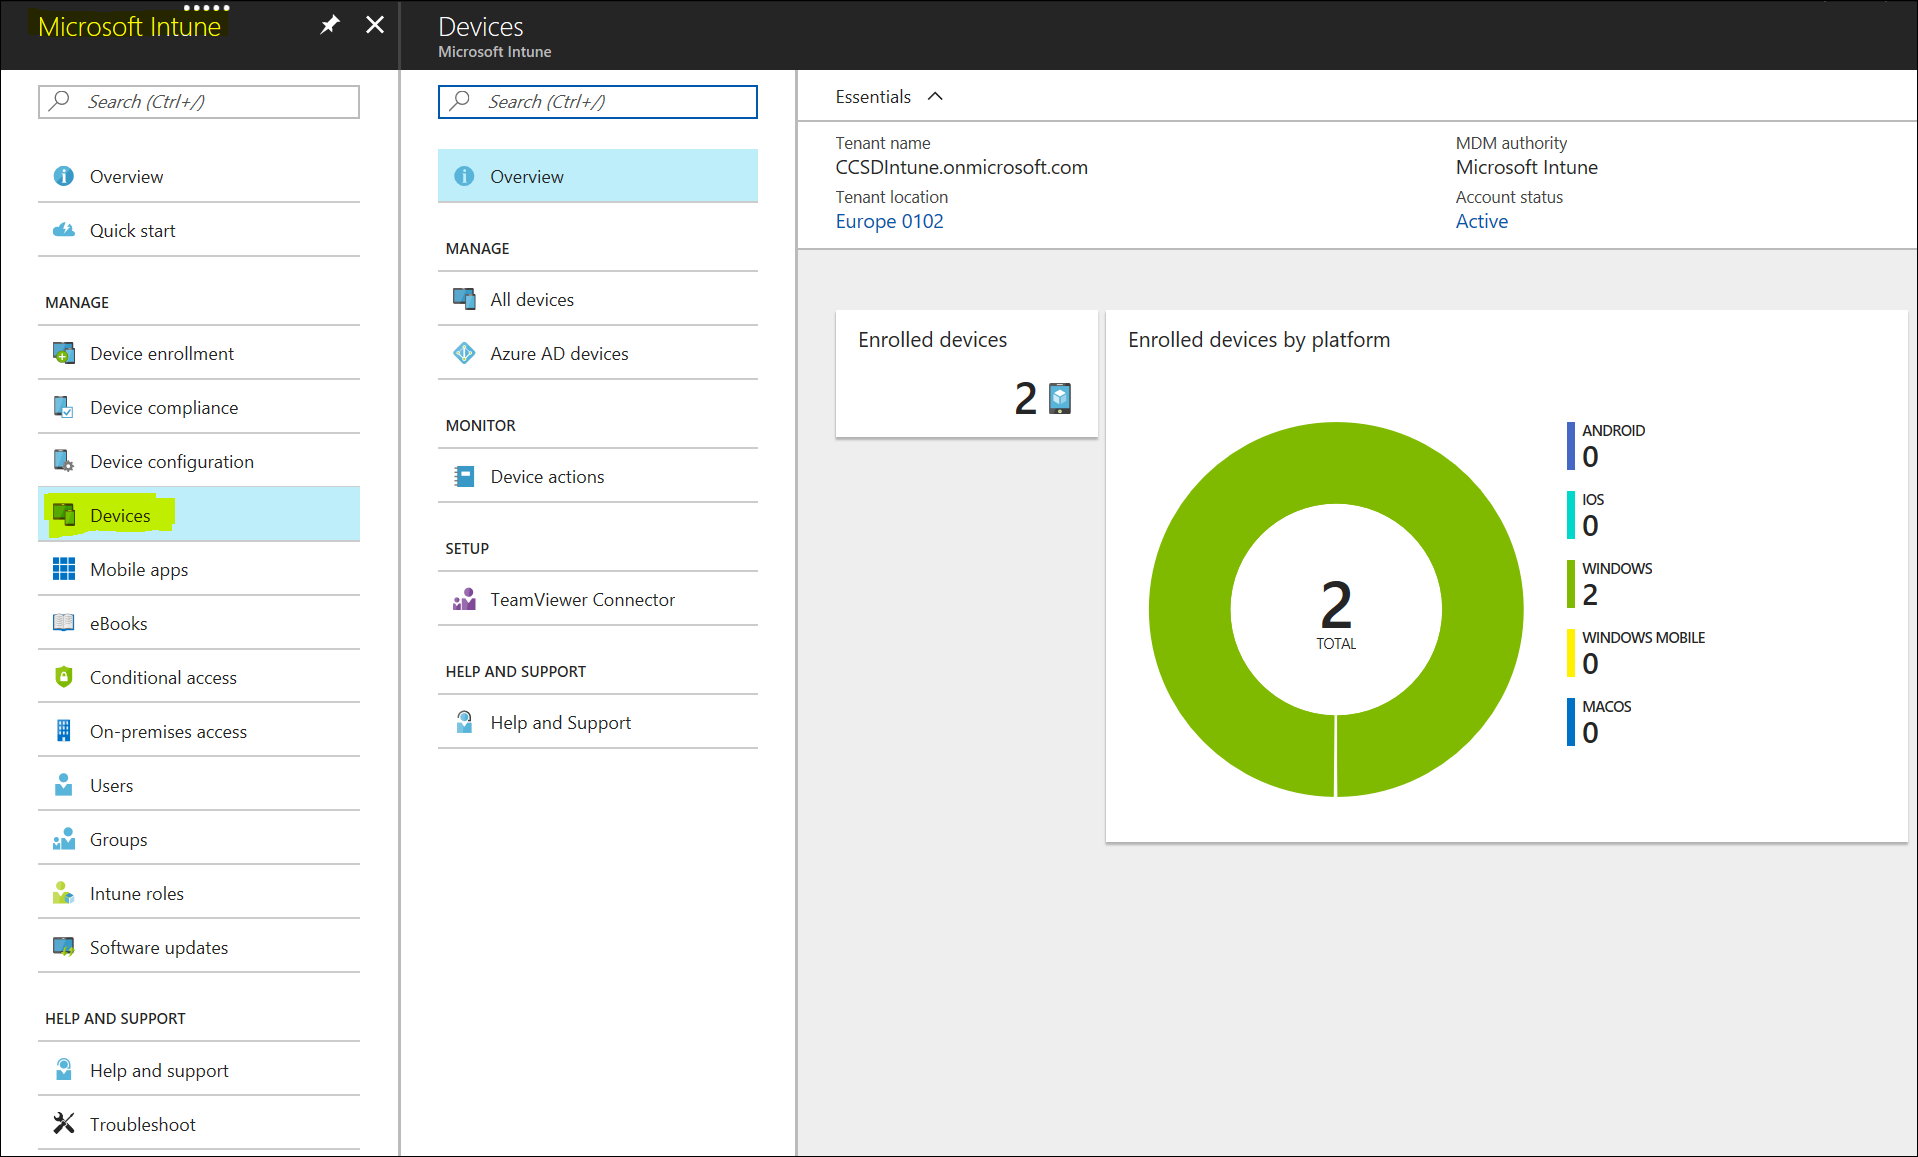Click the Help and support icon in Intune menu
This screenshot has height=1157, width=1918.
(64, 1070)
